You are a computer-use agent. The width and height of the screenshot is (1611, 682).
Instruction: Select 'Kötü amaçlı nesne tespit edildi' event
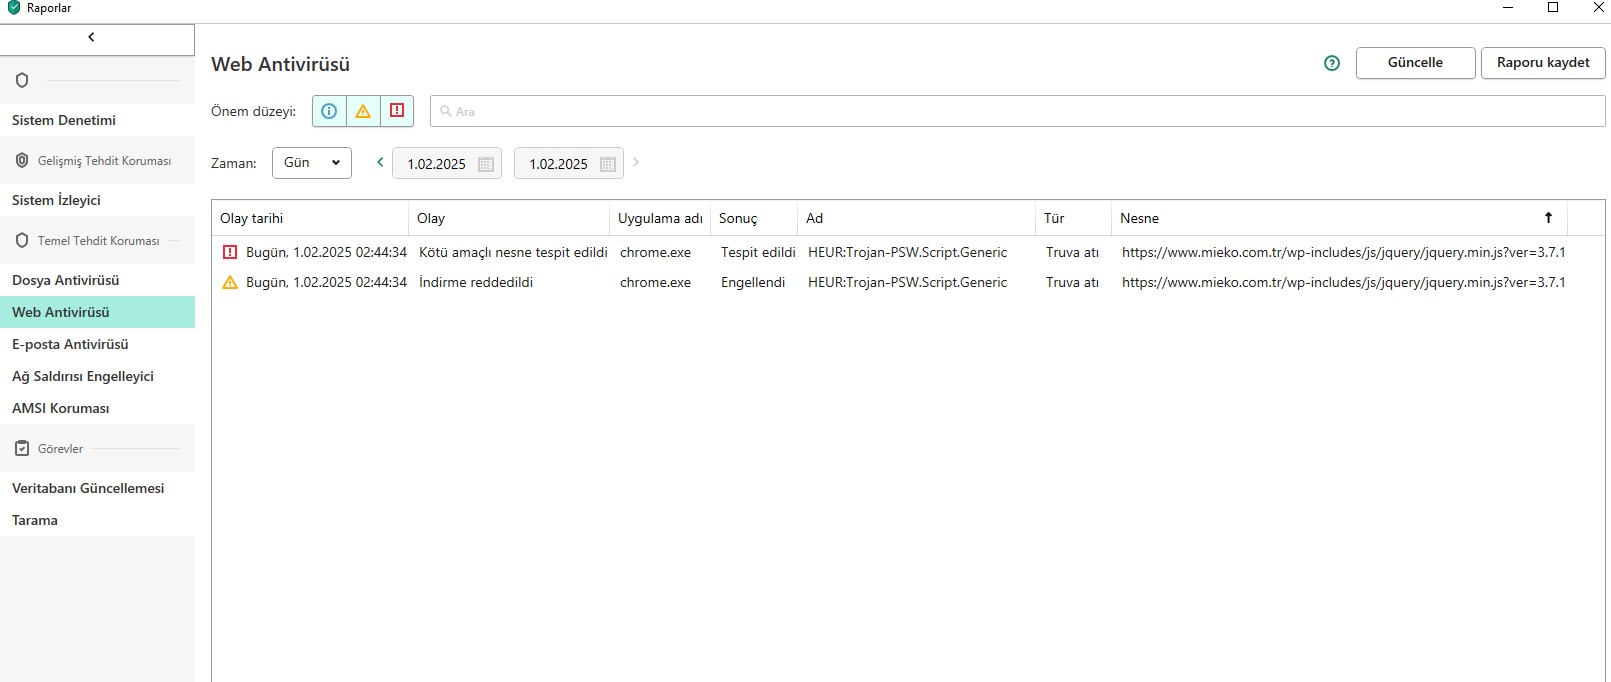pyautogui.click(x=513, y=252)
